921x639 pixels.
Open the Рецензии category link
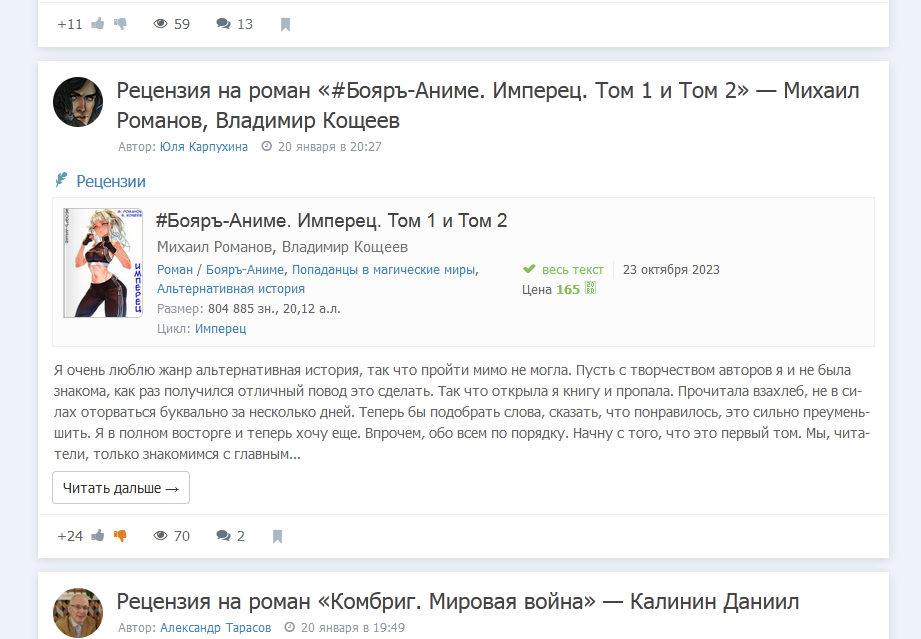pyautogui.click(x=110, y=181)
